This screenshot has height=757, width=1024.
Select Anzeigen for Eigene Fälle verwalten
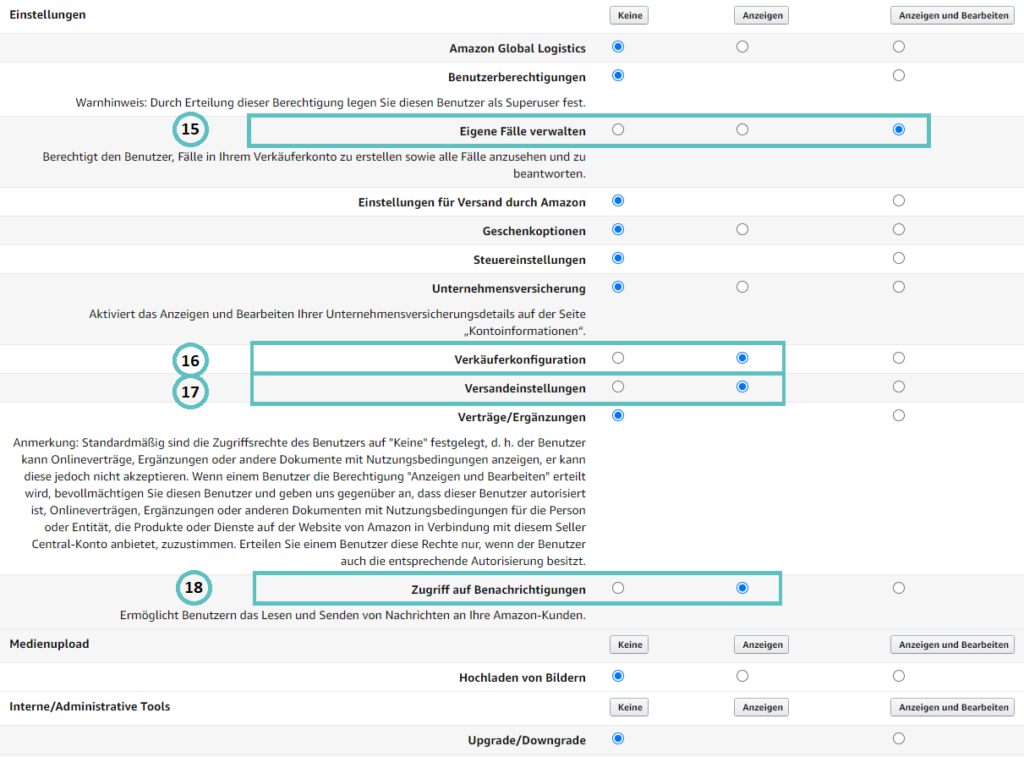click(742, 129)
